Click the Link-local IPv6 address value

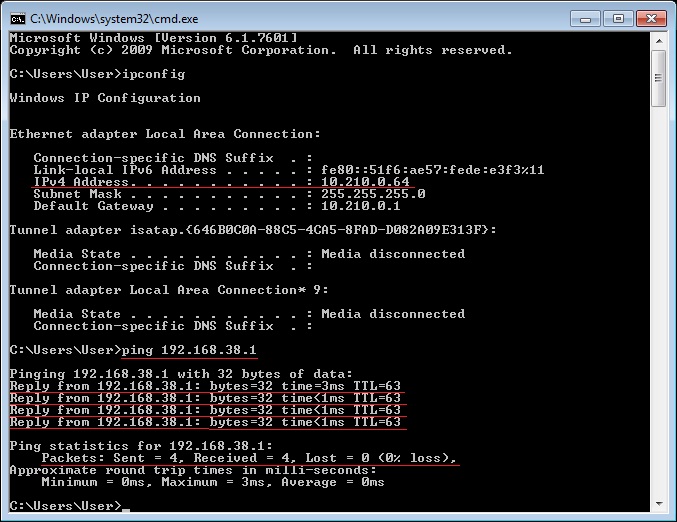coord(432,170)
